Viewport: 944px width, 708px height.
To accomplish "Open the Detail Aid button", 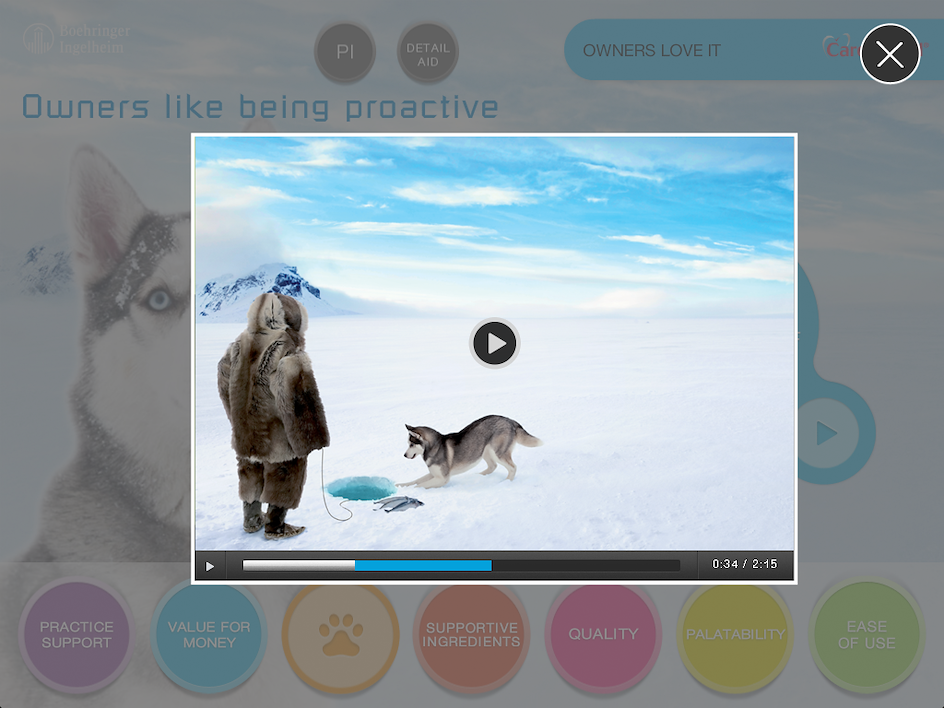I will click(428, 53).
